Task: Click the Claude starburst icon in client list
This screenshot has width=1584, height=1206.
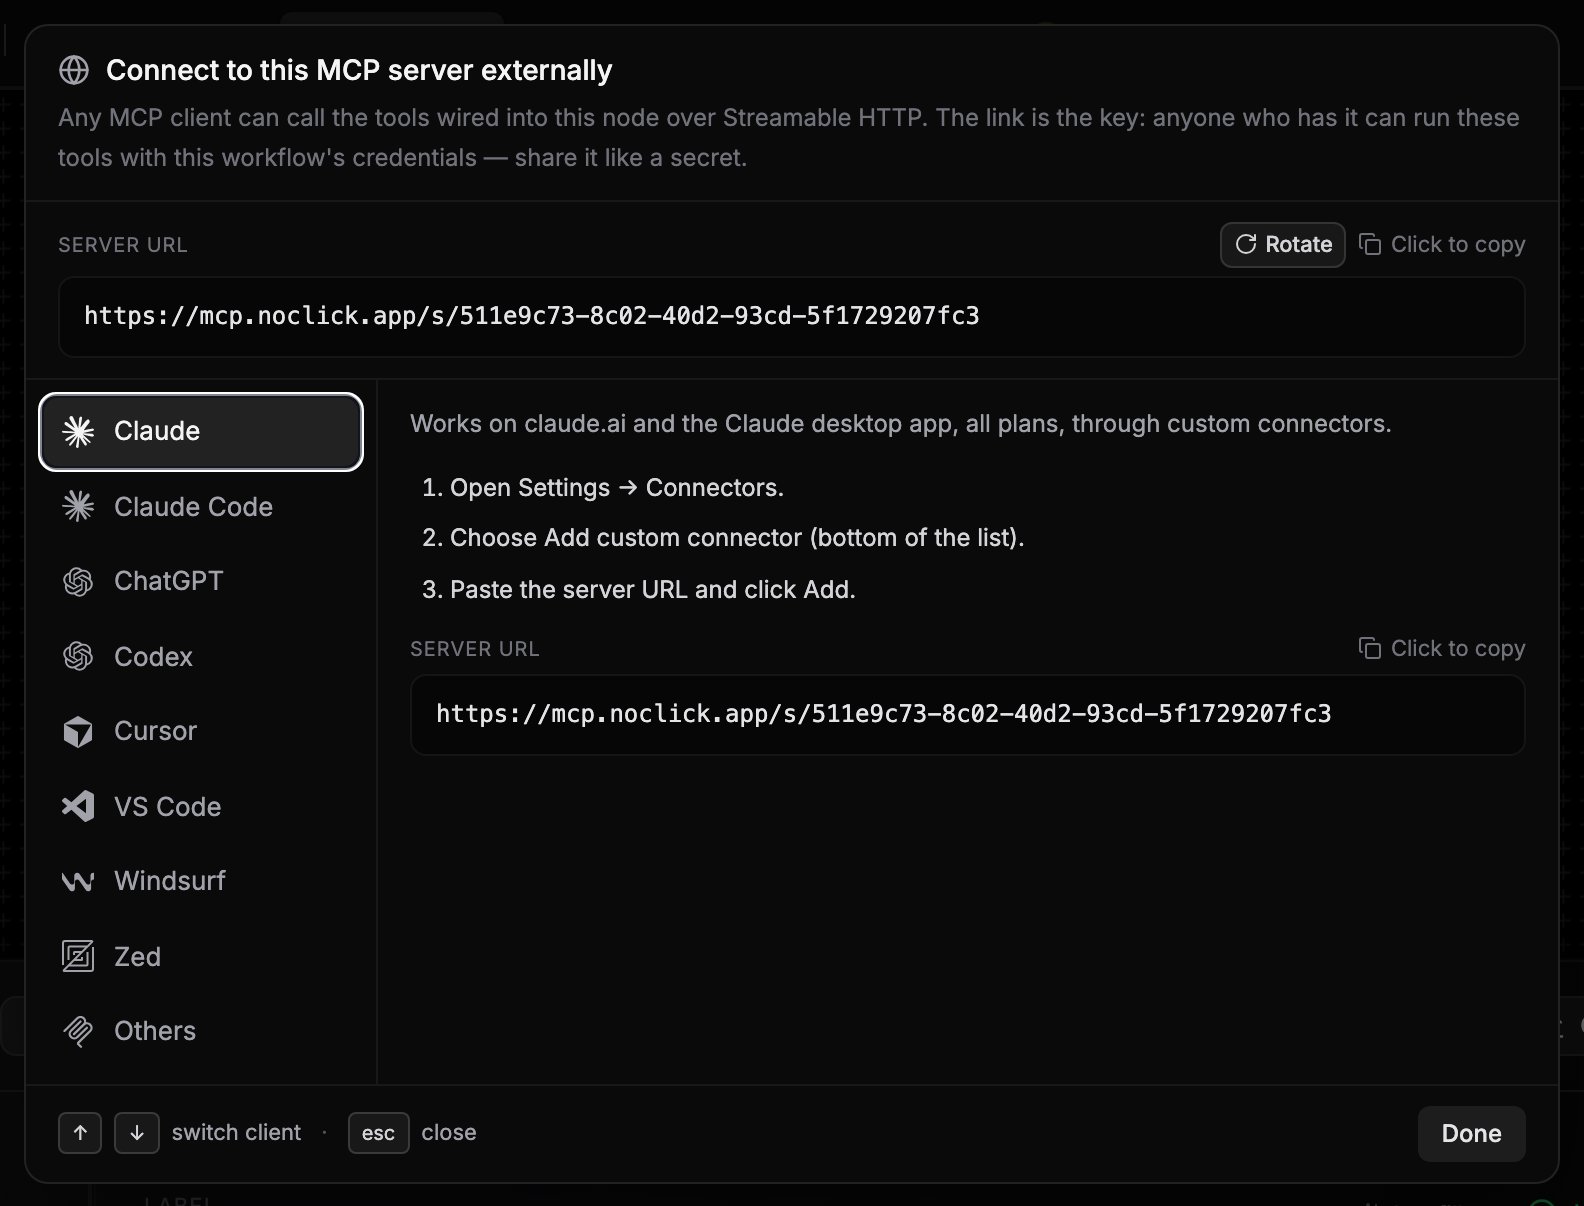Action: (x=78, y=431)
